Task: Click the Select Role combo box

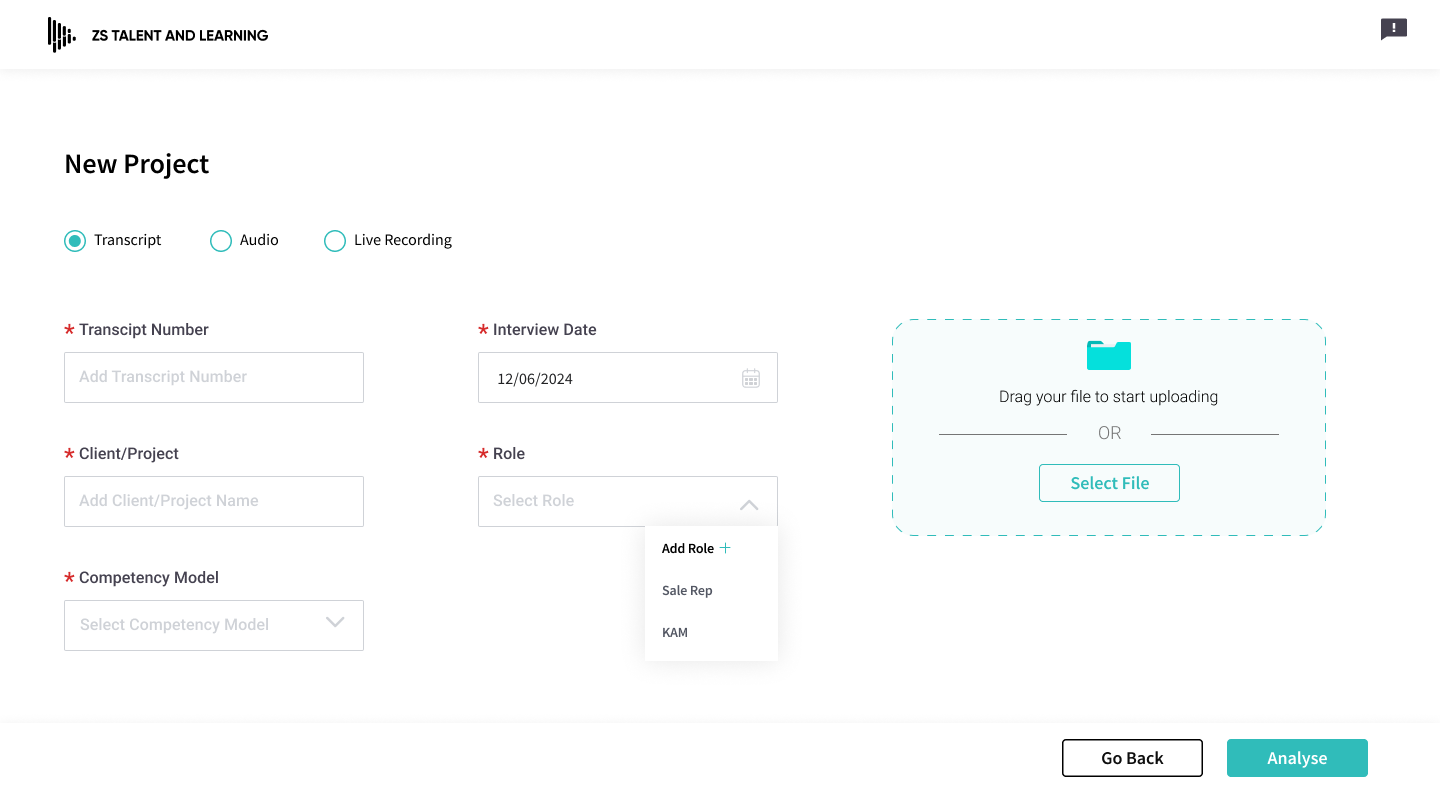Action: click(x=628, y=501)
